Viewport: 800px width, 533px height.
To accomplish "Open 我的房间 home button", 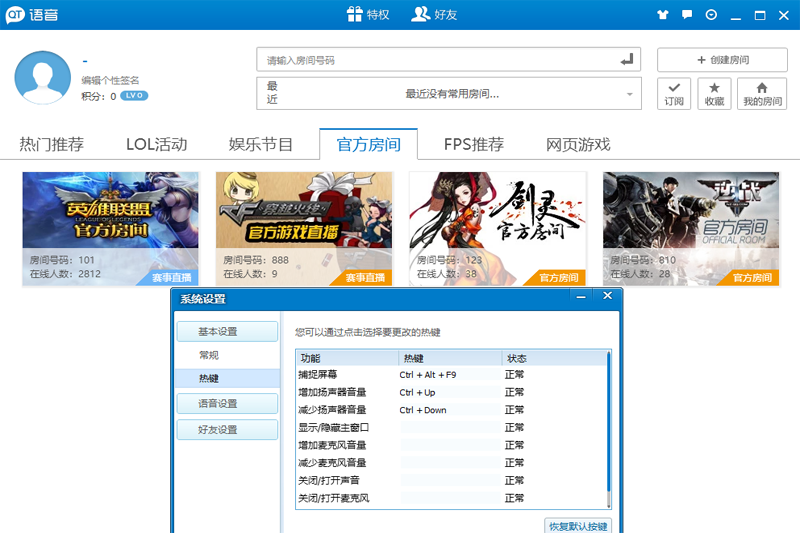I will pos(762,93).
